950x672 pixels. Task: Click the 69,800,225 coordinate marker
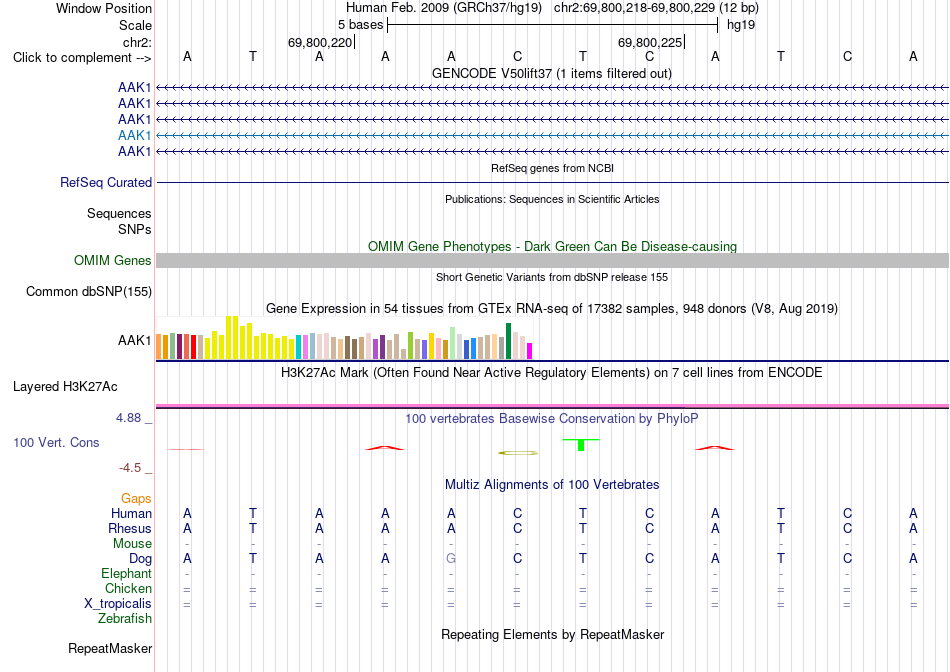650,42
